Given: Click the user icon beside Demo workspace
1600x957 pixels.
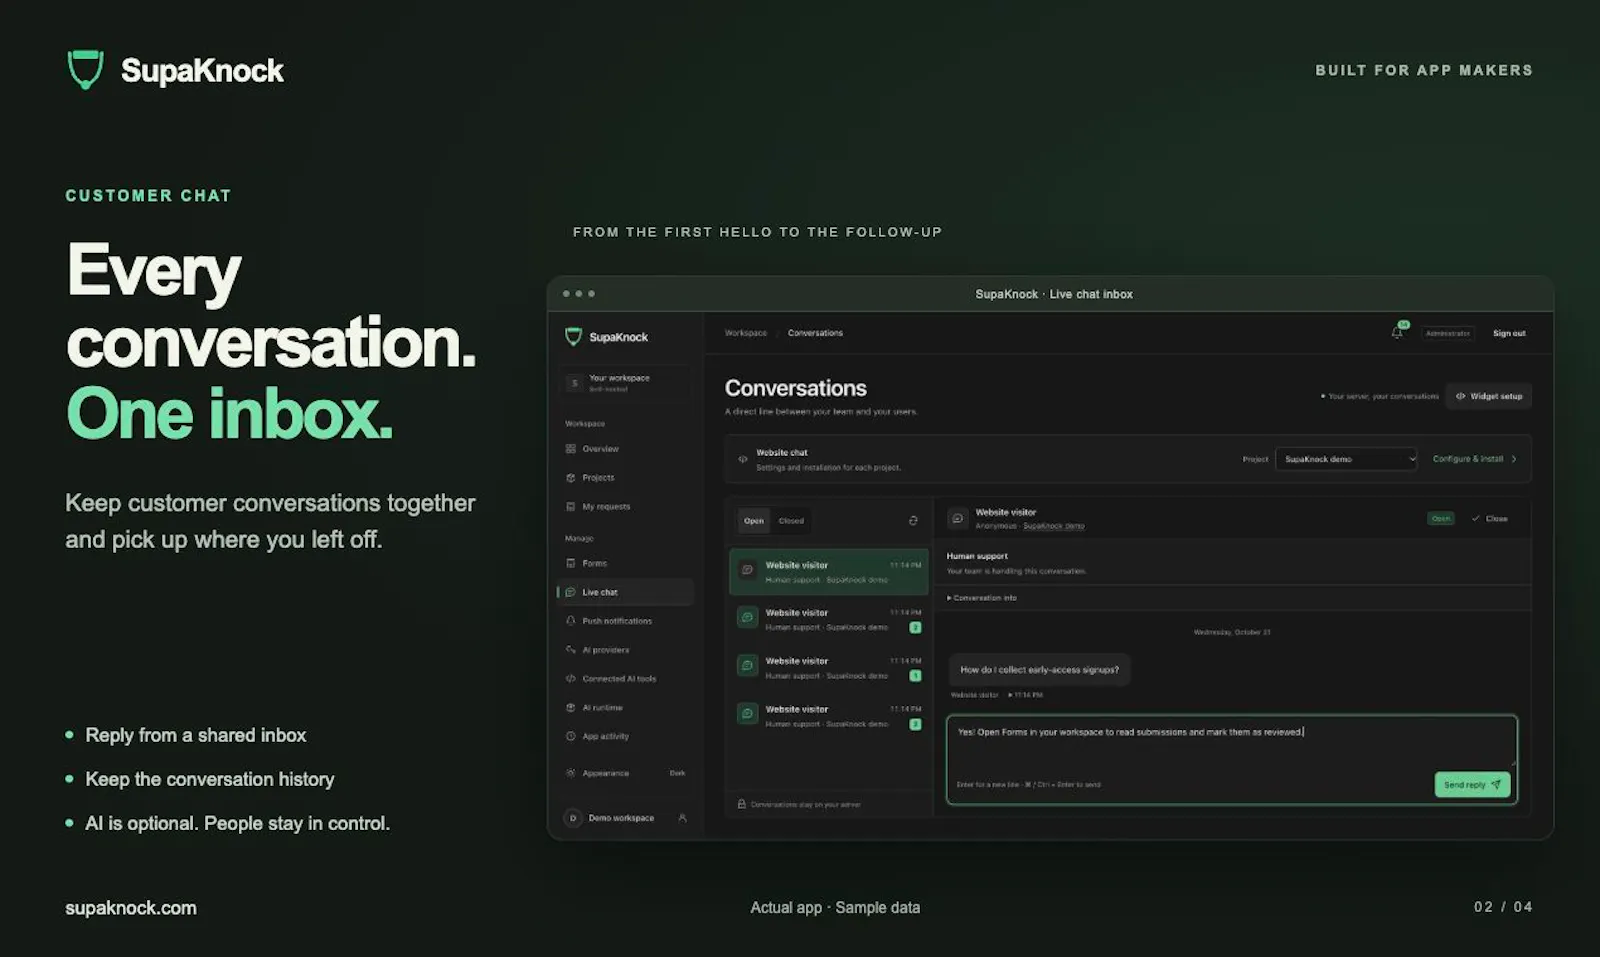Looking at the screenshot, I should pyautogui.click(x=682, y=818).
